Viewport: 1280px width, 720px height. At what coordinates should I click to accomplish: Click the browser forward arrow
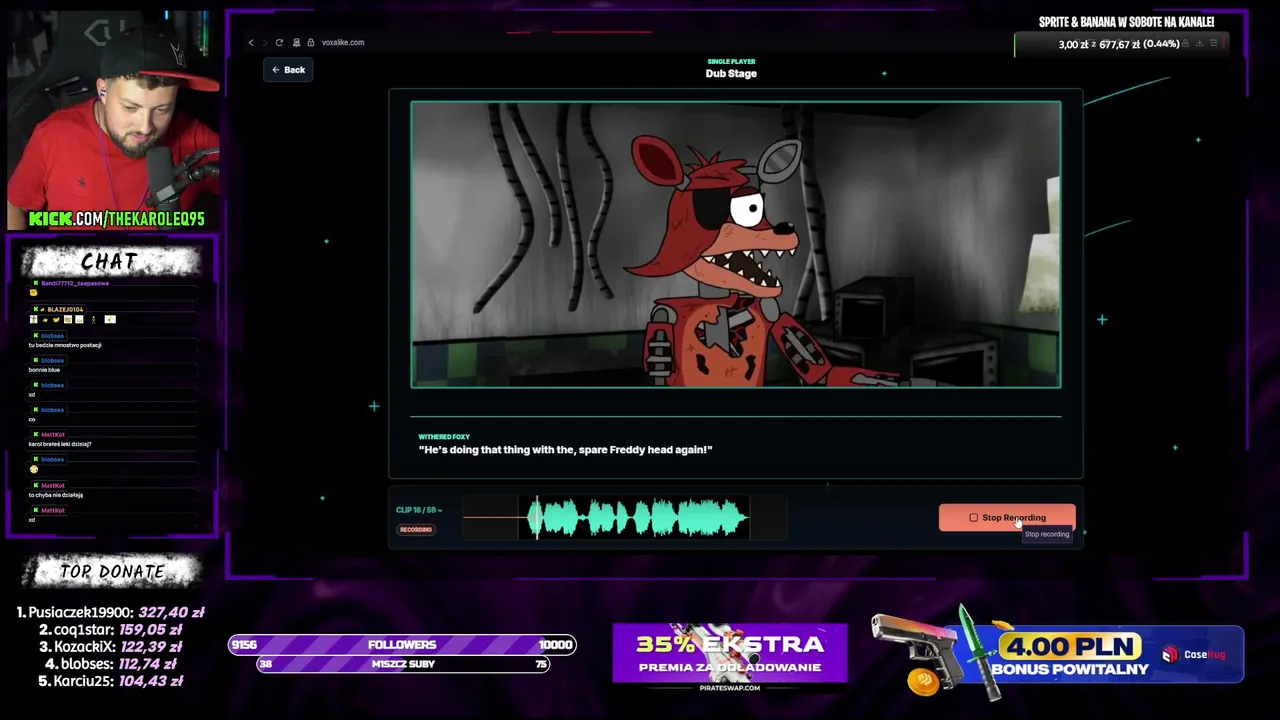(x=265, y=42)
